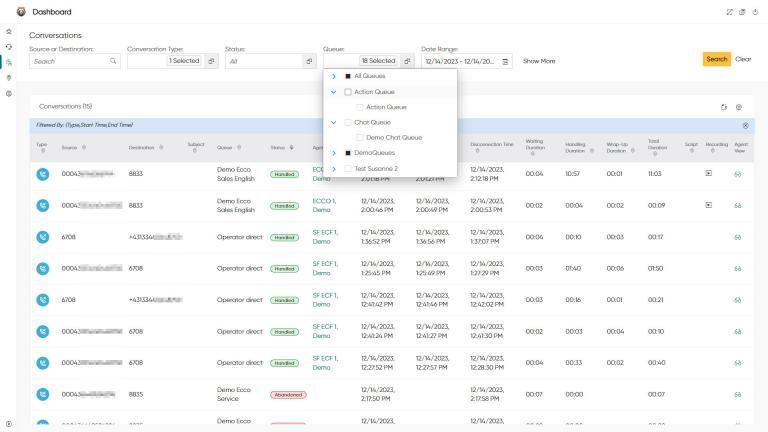Open agent view for first conversation row

pyautogui.click(x=739, y=173)
